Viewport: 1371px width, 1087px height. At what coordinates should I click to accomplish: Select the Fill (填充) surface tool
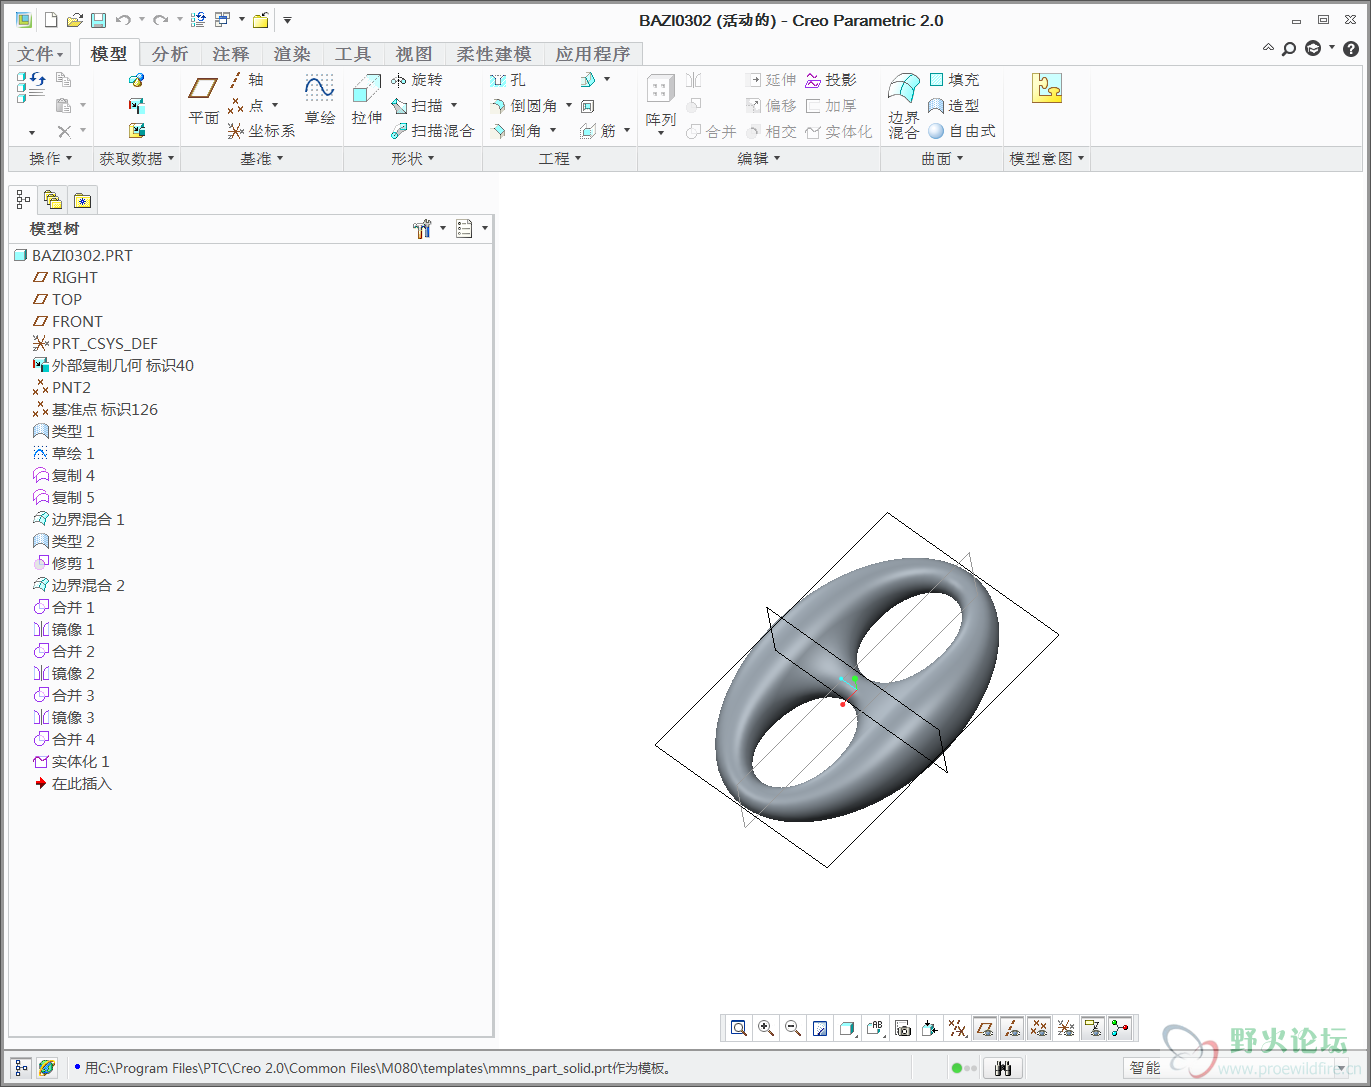coord(954,79)
